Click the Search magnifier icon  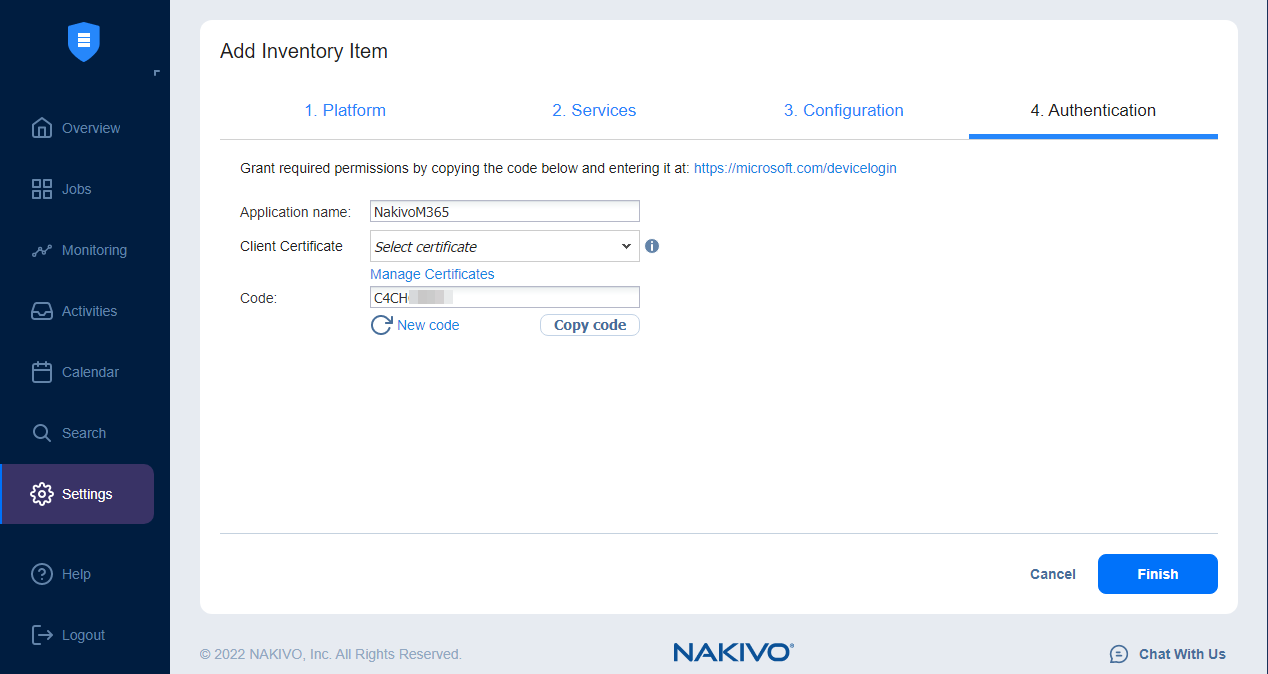[42, 432]
